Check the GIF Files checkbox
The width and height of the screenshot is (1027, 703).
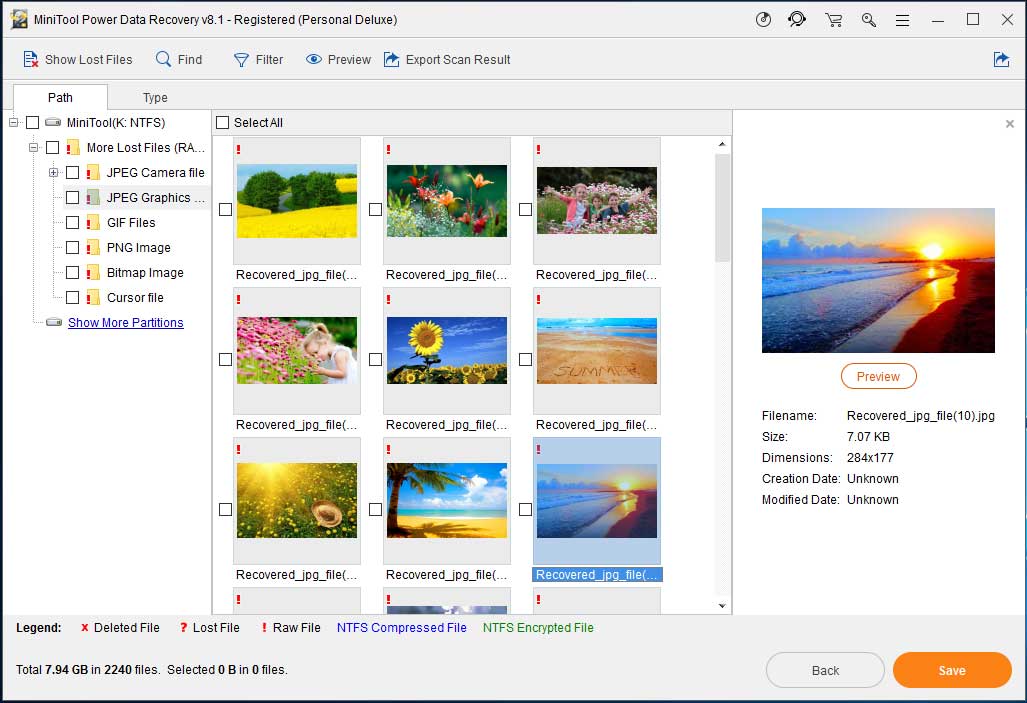click(x=72, y=223)
